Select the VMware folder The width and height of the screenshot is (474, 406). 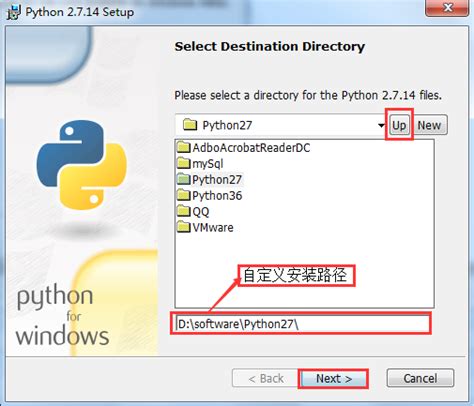pos(205,228)
